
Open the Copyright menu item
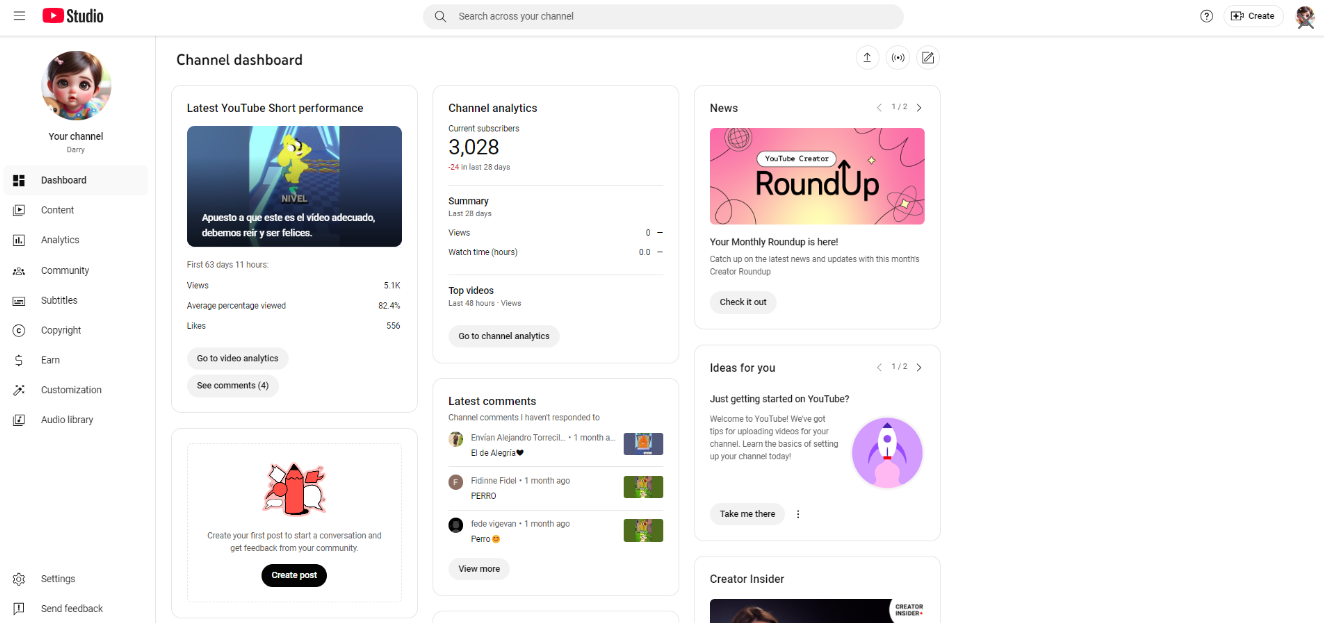click(76, 330)
